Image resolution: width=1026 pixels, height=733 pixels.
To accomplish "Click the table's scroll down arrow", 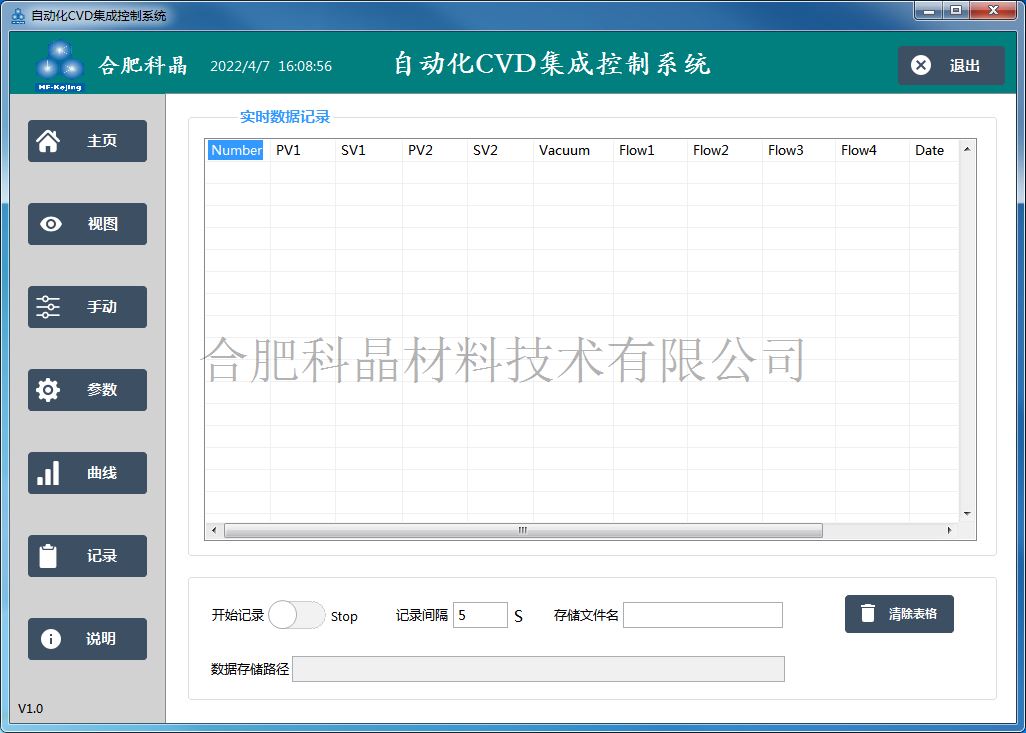I will click(x=967, y=513).
